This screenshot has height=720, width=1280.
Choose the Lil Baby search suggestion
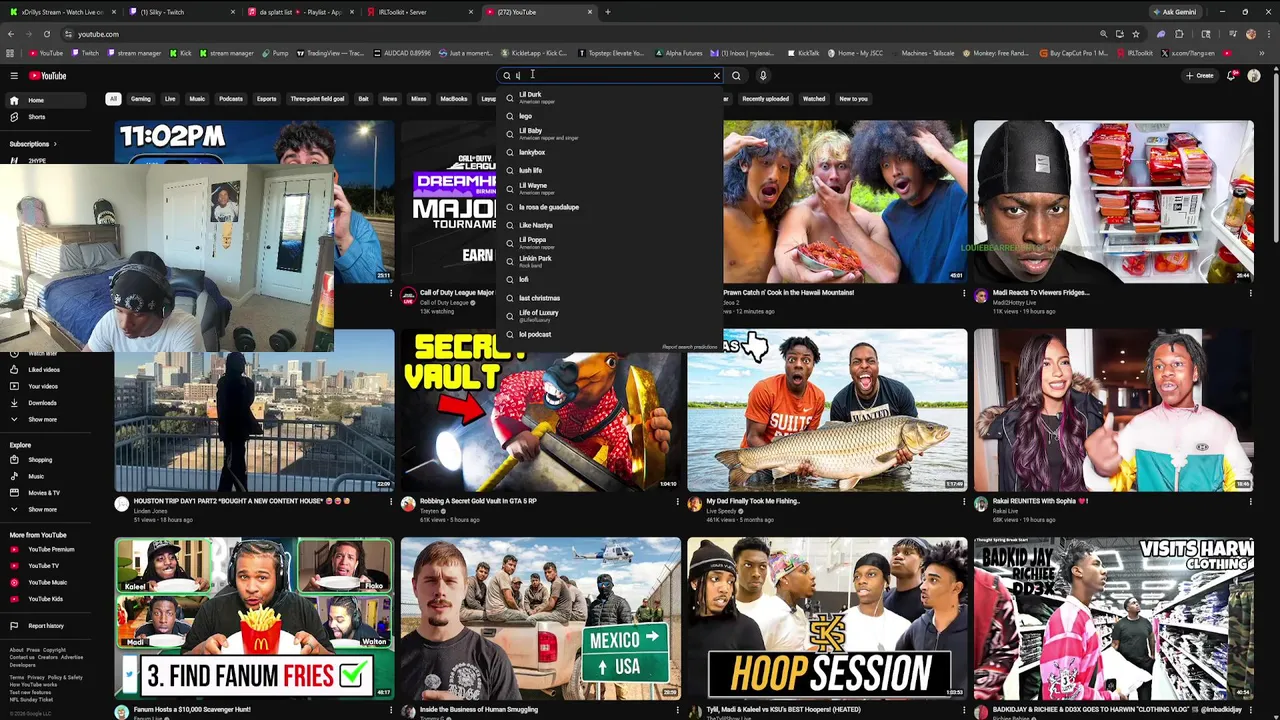[608, 134]
